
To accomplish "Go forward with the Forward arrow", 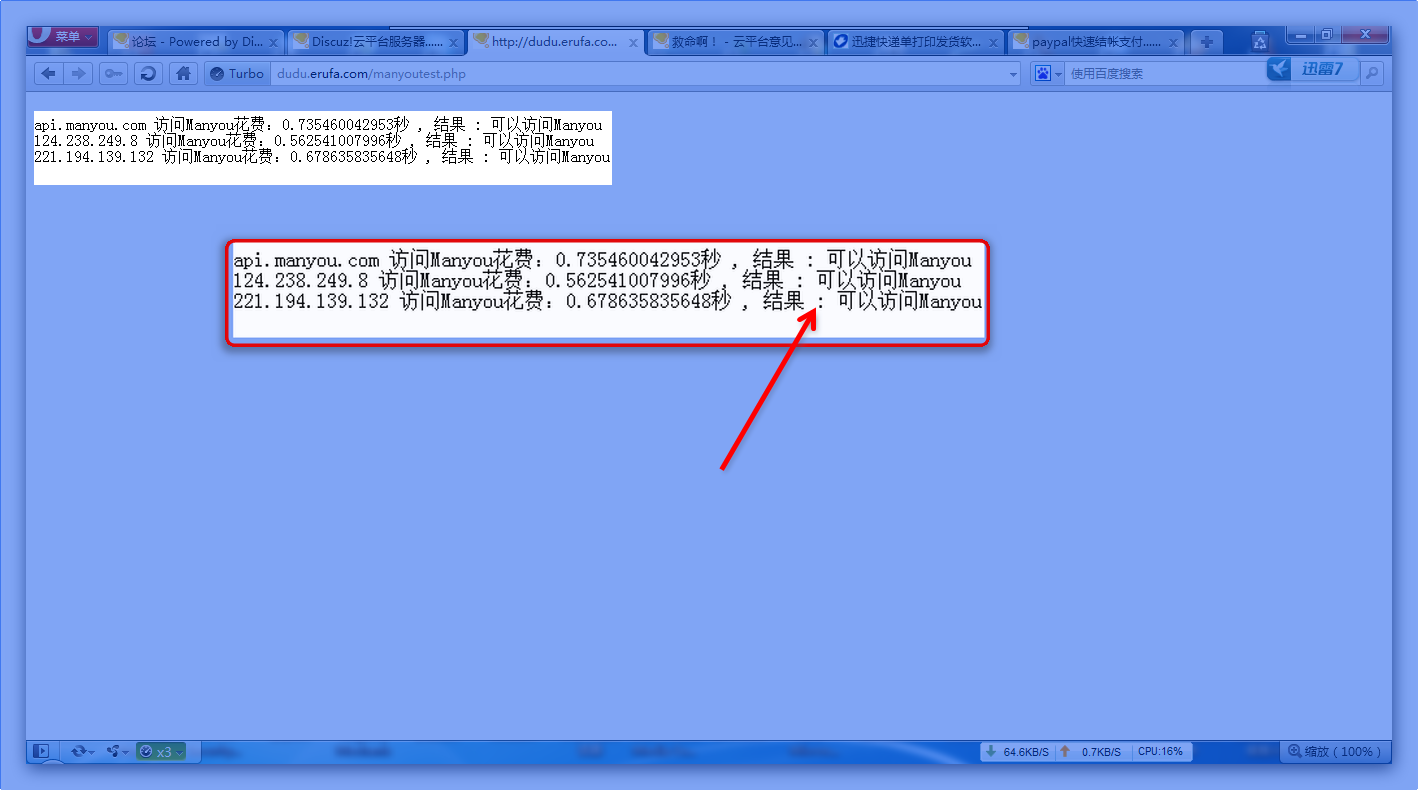I will coord(80,73).
